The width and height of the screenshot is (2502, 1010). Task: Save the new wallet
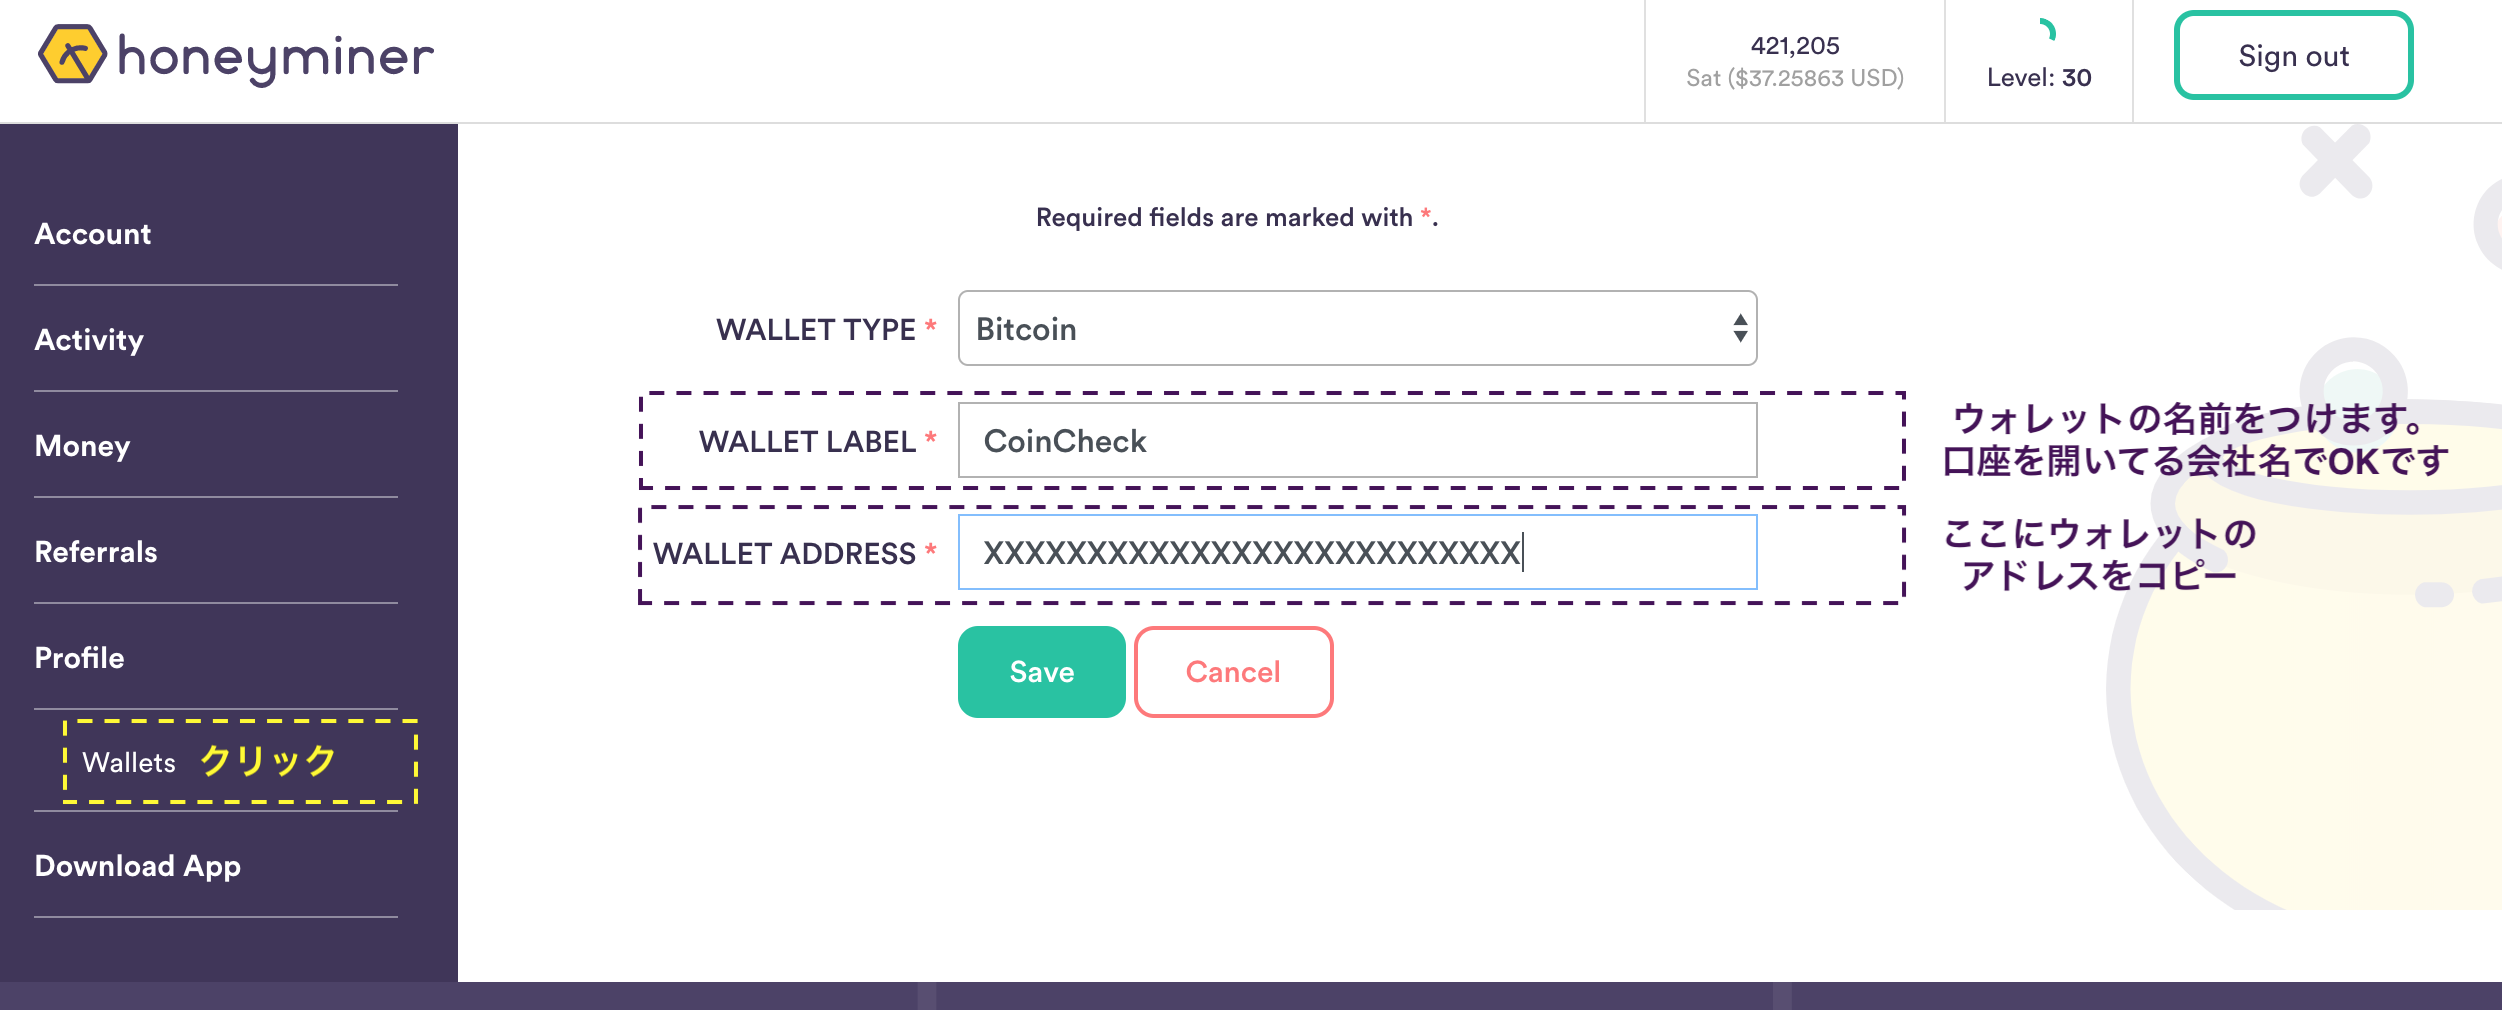1041,672
